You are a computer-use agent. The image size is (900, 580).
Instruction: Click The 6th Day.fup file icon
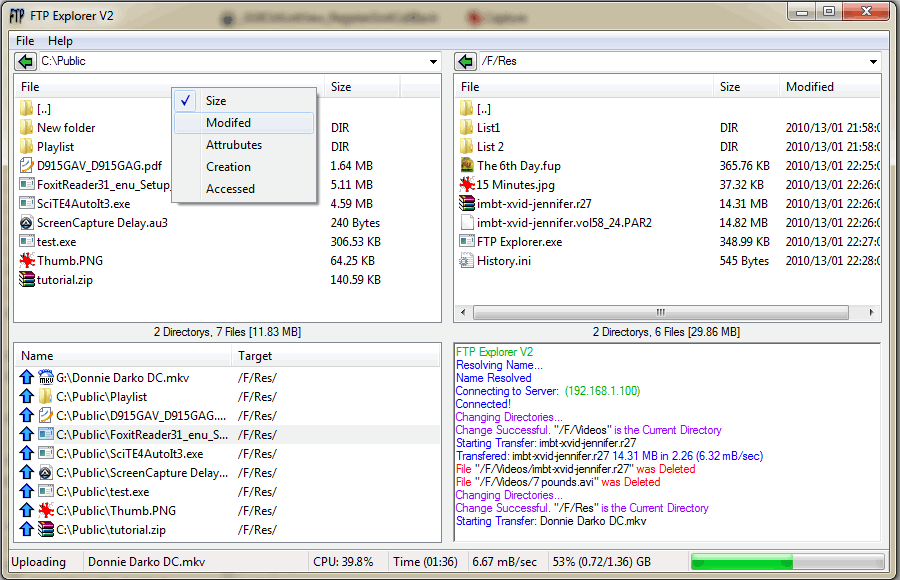pos(467,165)
